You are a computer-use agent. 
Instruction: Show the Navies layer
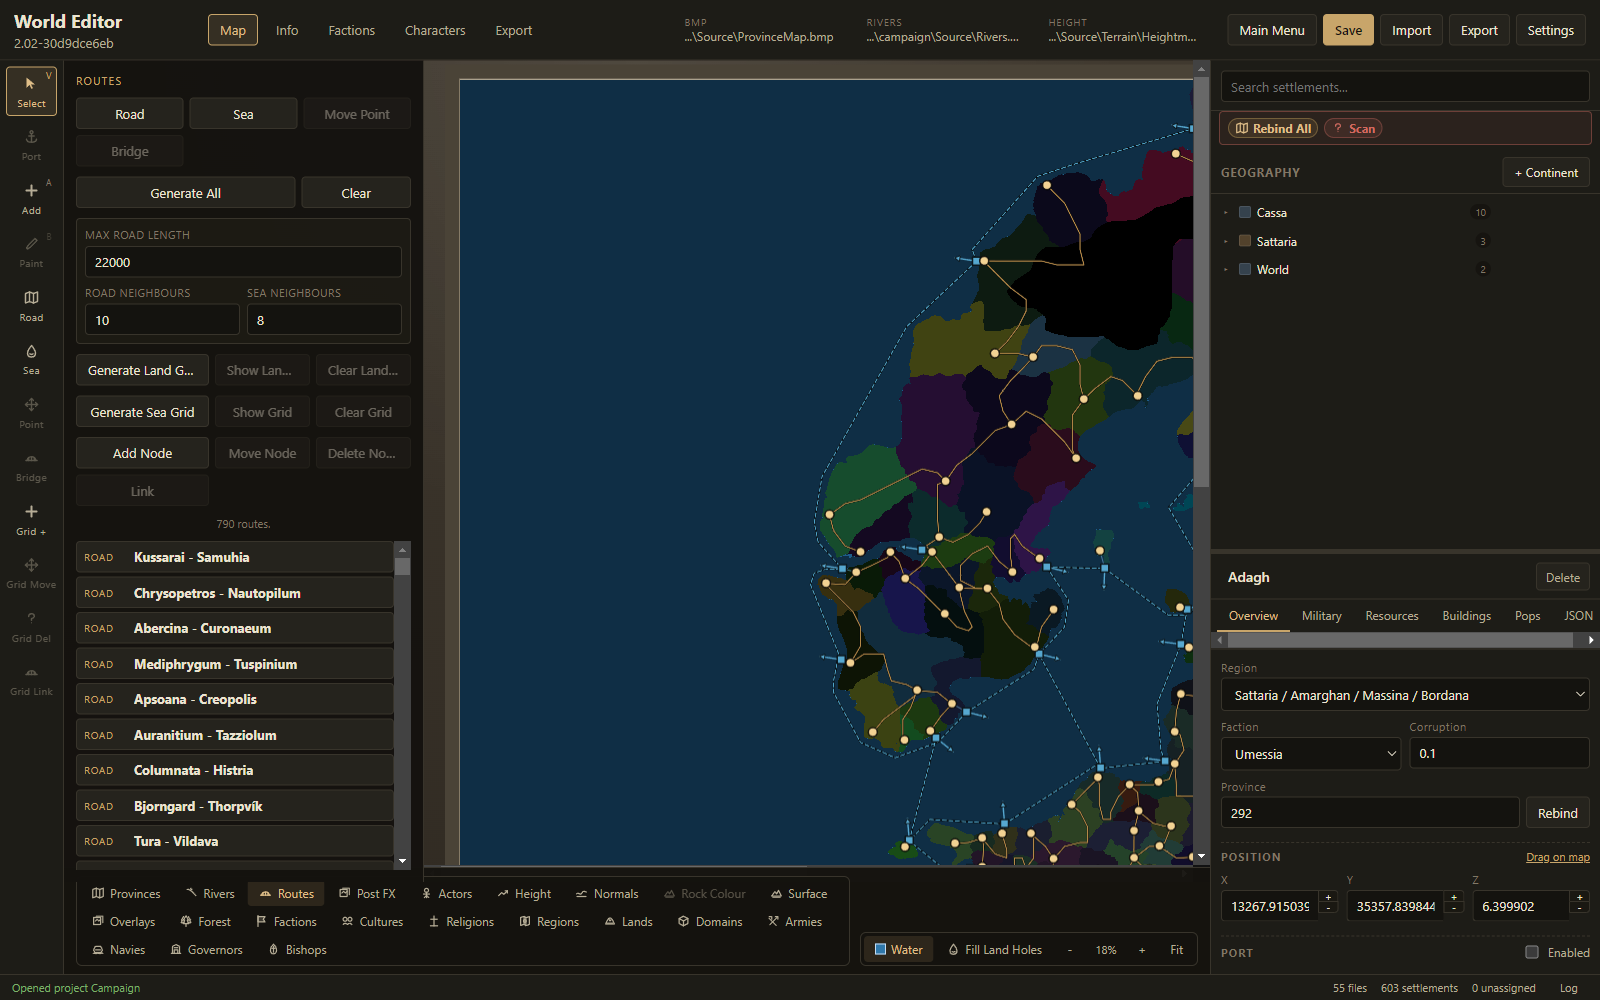pyautogui.click(x=119, y=950)
